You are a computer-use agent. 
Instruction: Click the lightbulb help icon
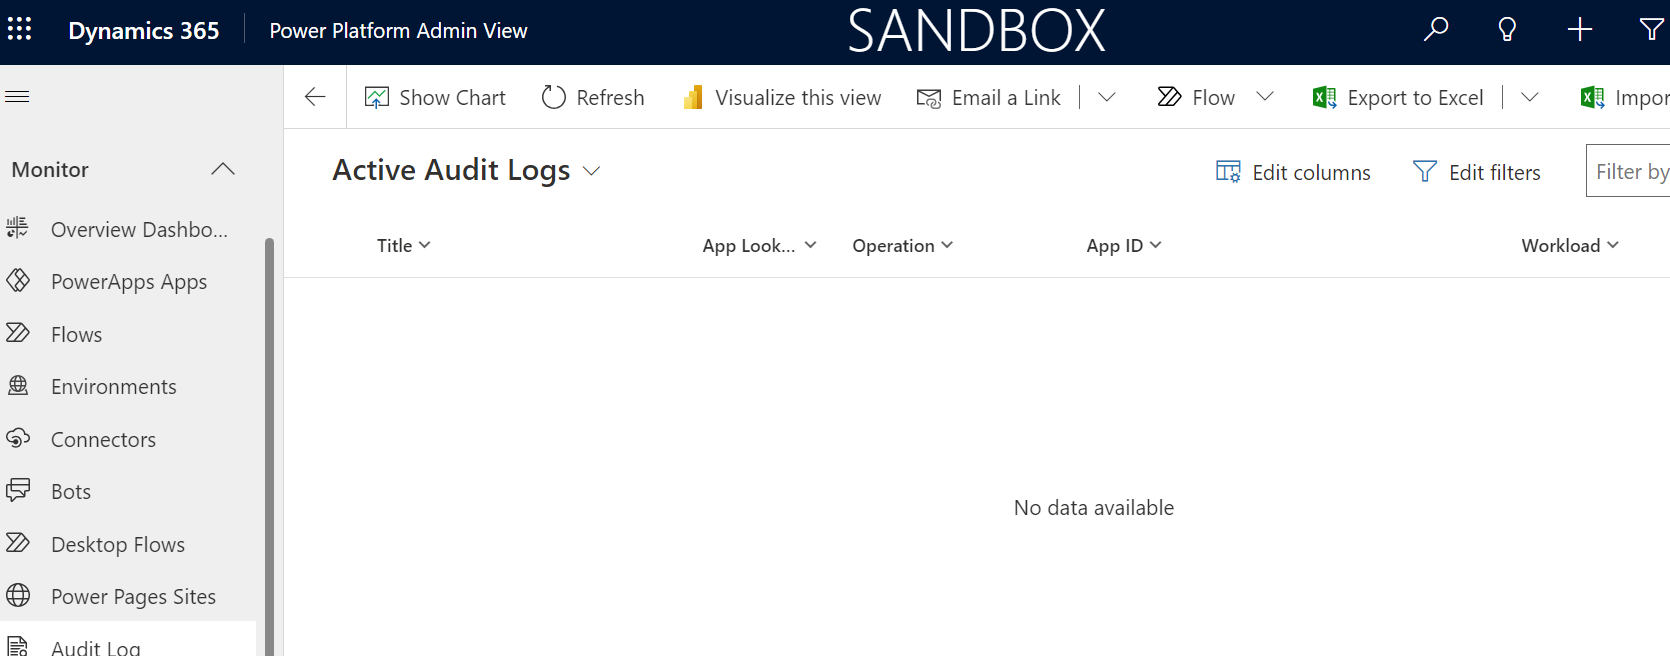pos(1507,29)
